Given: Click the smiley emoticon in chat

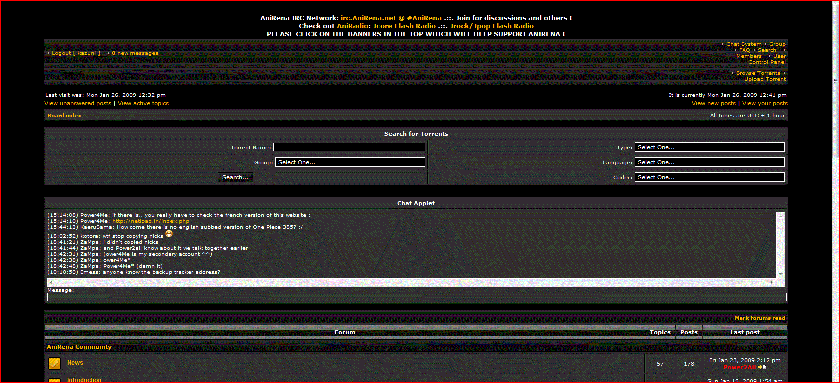Looking at the screenshot, I should coord(169,234).
